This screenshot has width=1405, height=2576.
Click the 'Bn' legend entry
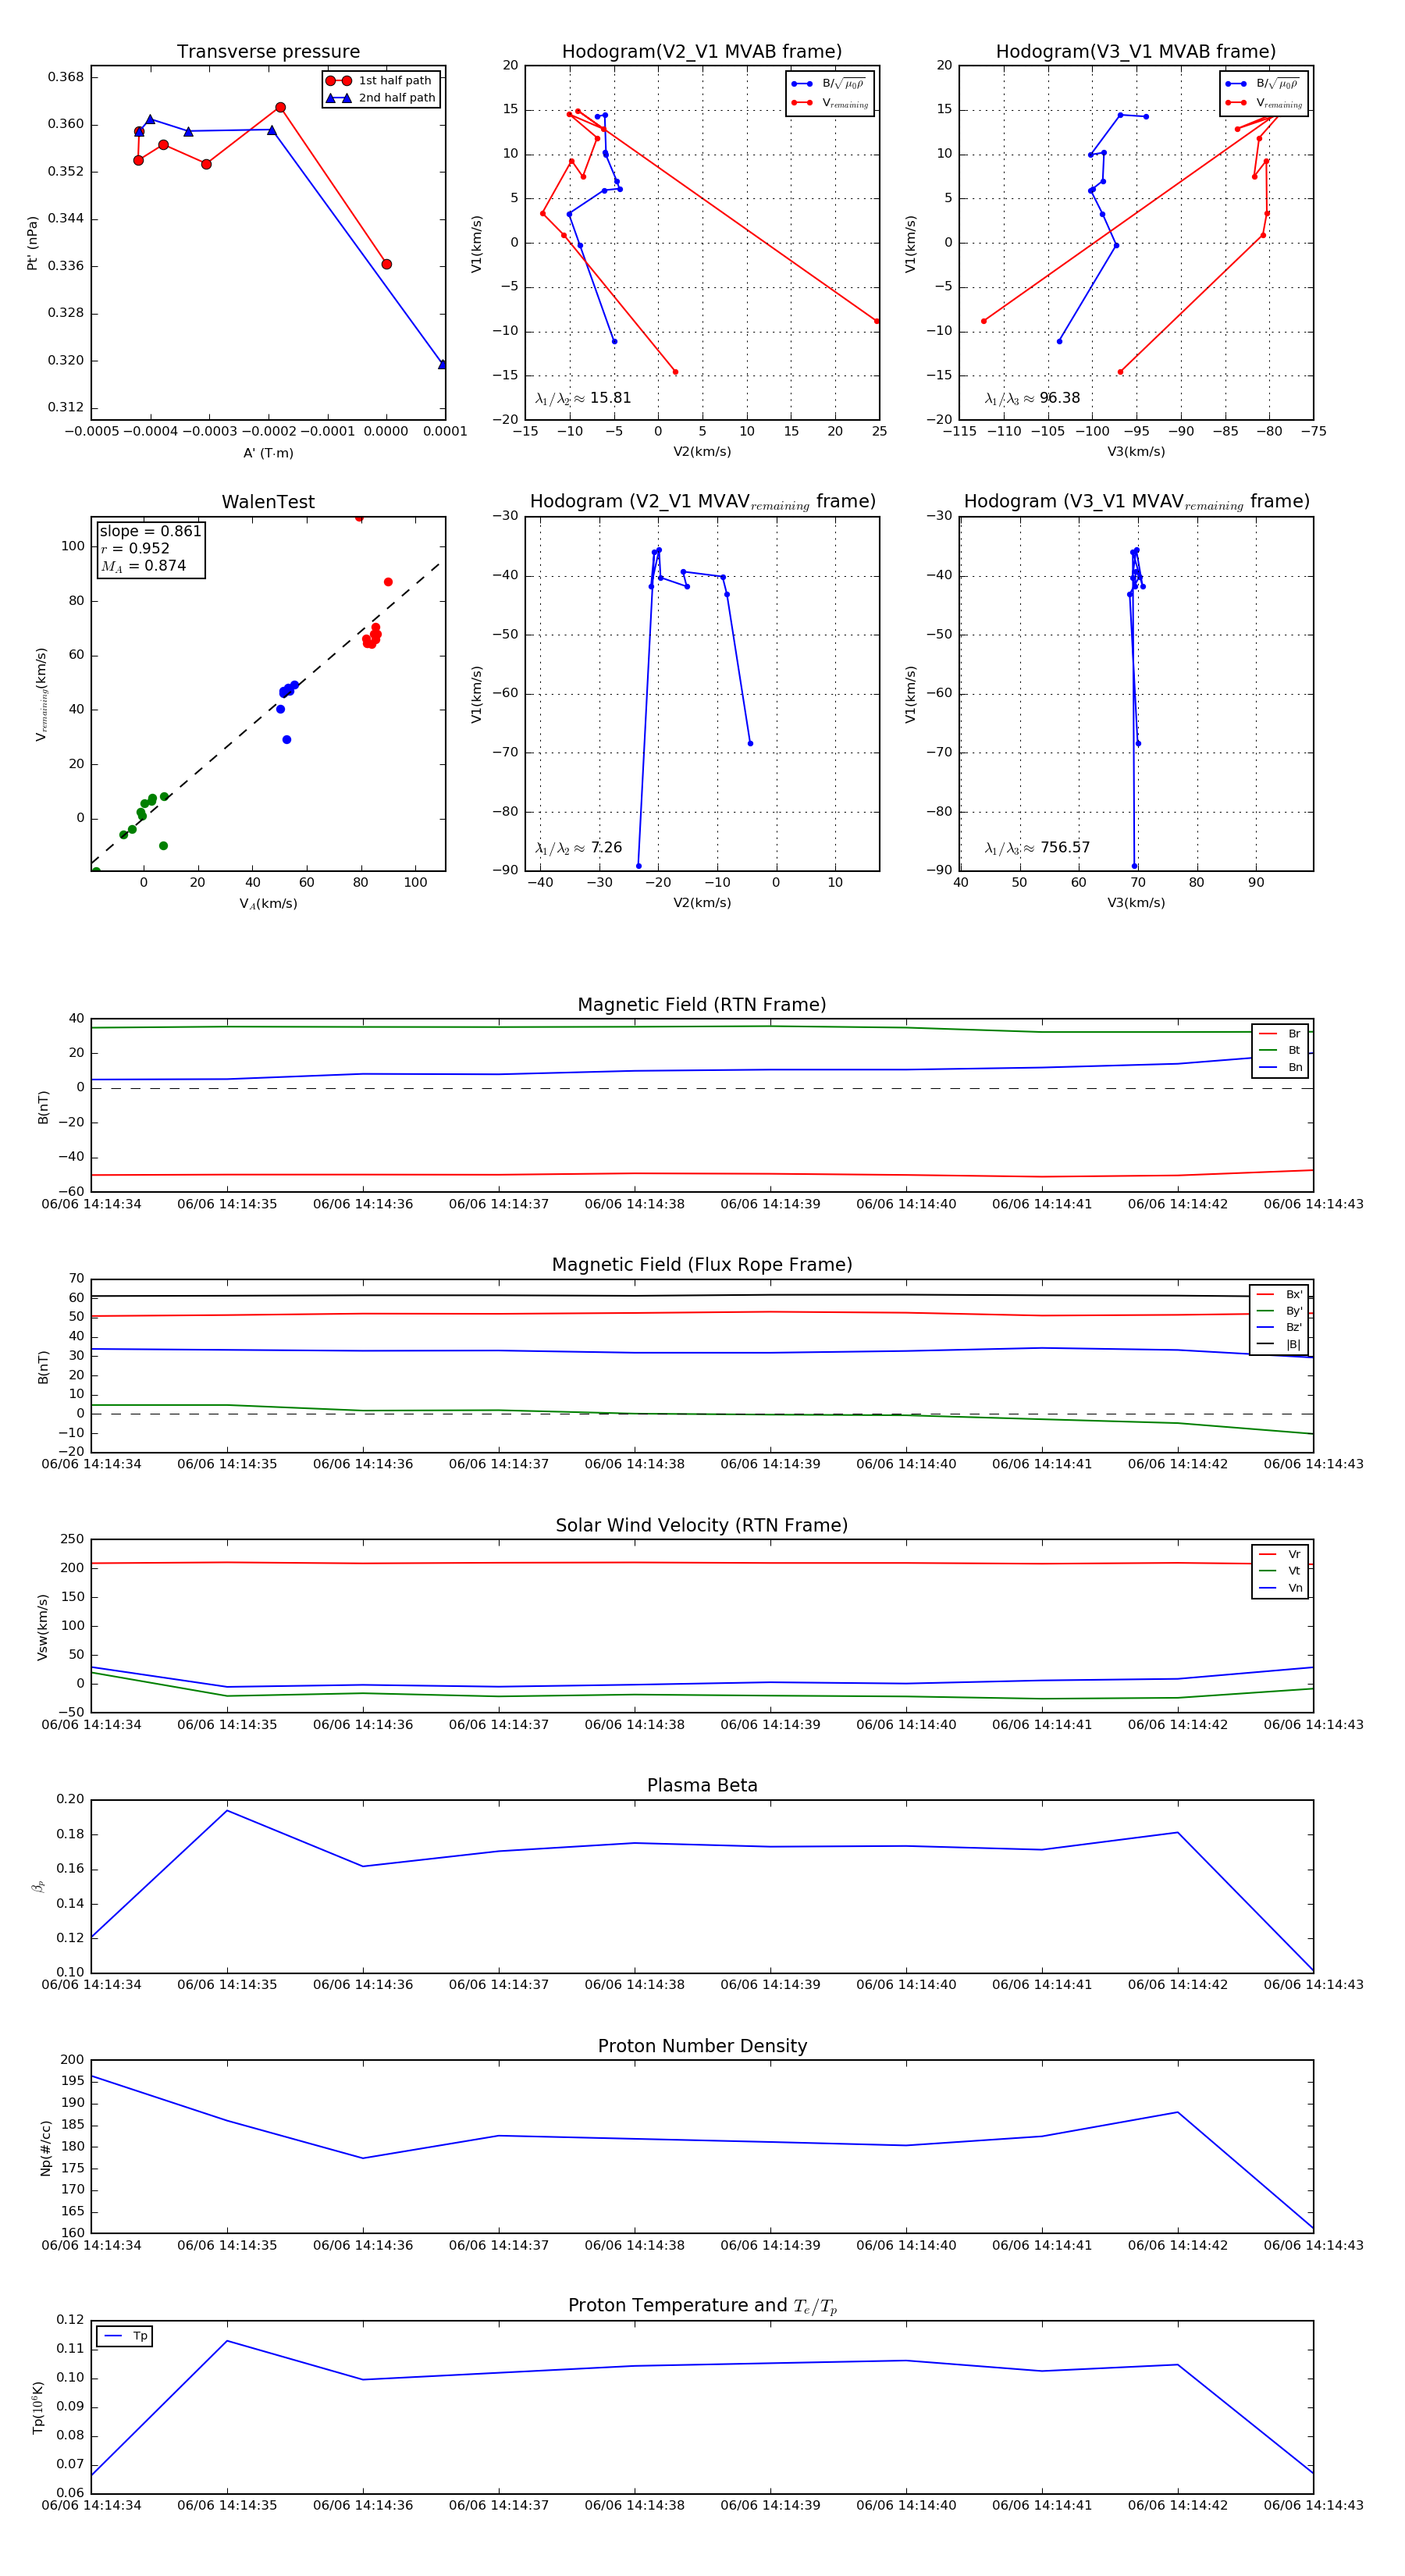click(1280, 1067)
